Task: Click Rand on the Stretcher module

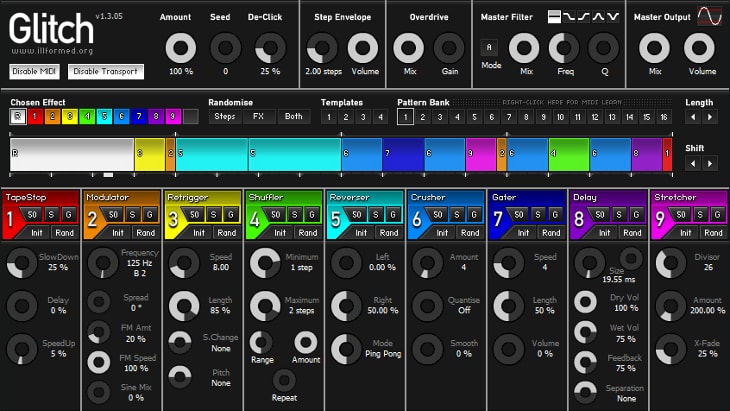Action: 713,233
